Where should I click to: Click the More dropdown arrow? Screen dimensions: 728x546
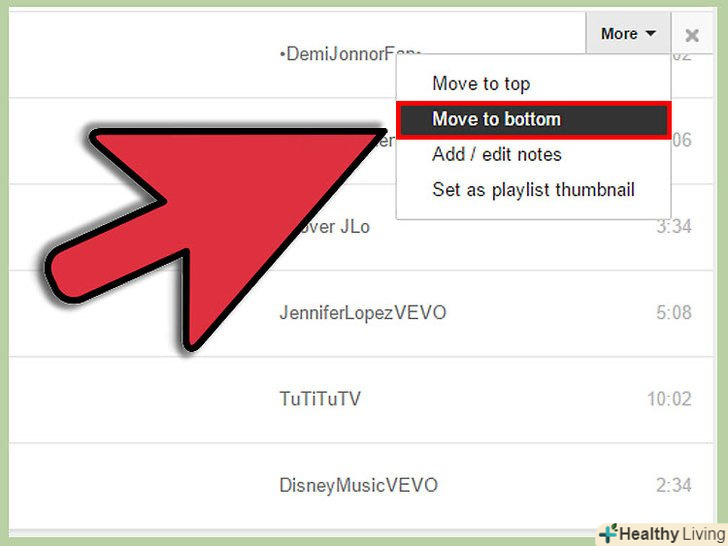[x=650, y=33]
